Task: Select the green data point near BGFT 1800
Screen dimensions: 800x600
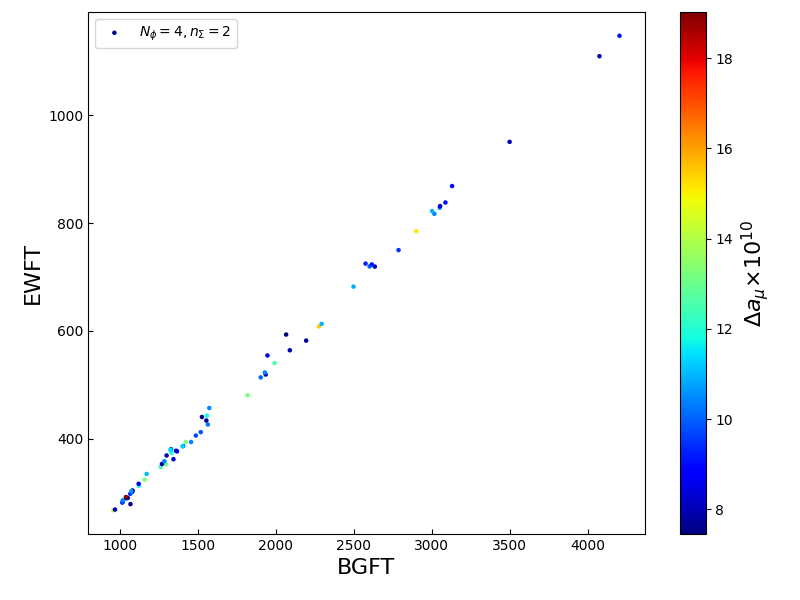Action: click(247, 395)
